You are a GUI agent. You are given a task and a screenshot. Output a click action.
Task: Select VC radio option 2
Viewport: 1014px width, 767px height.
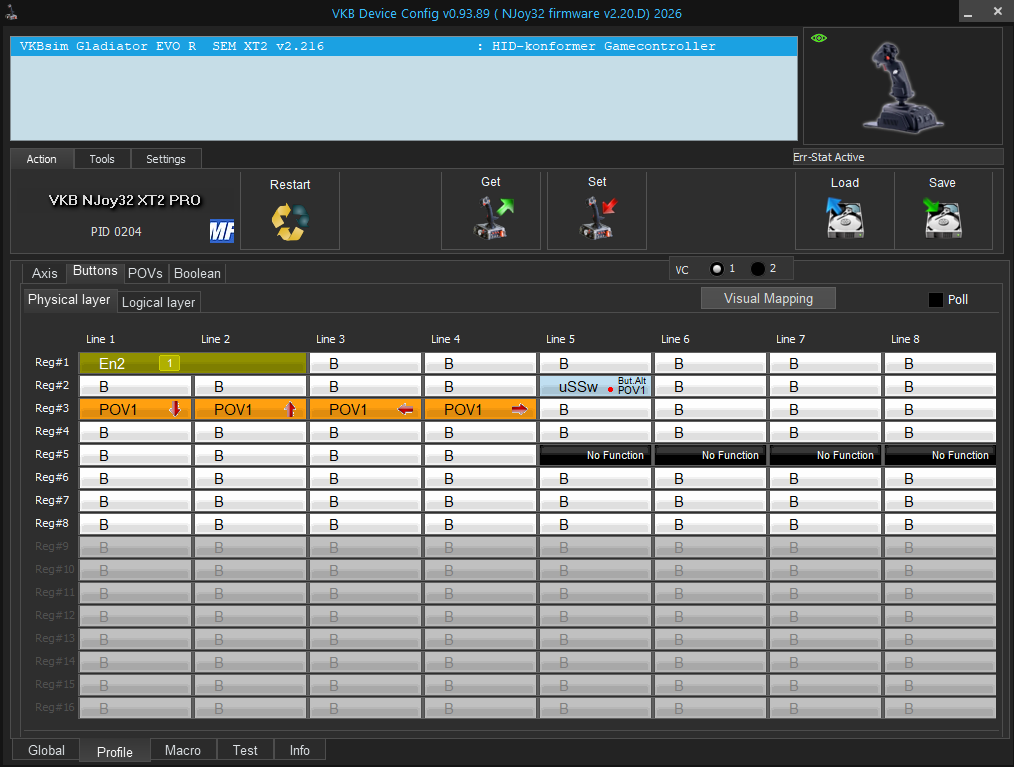click(757, 268)
